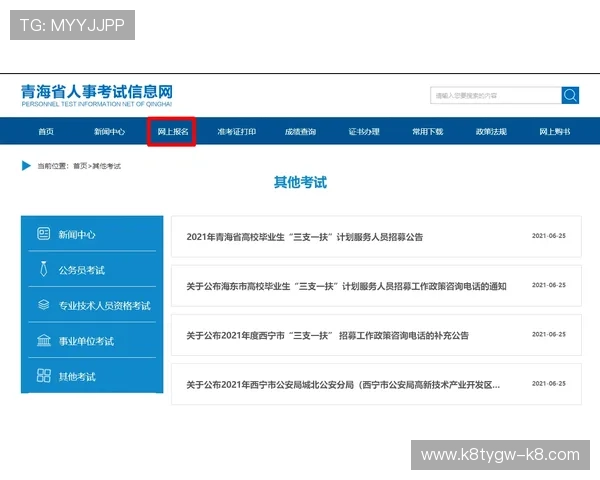Focus the site search input field
Screen dimensions: 600x480
[x=496, y=95]
